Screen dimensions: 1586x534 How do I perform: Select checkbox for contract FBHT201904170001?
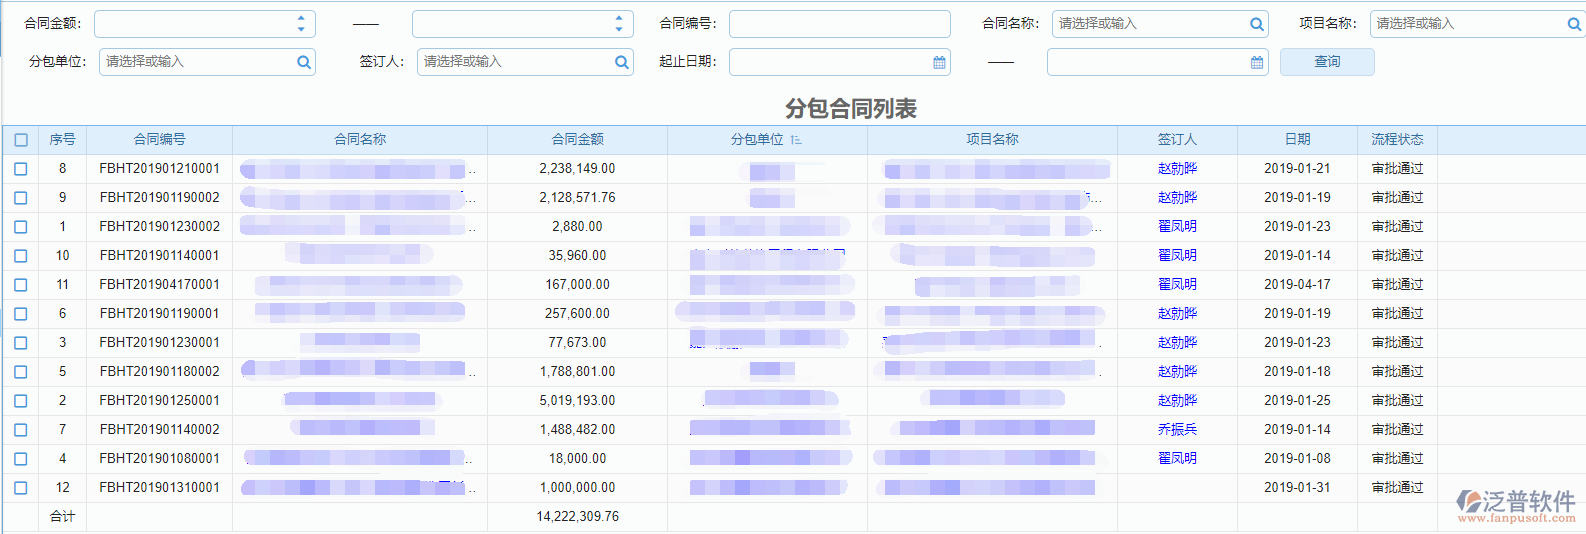[21, 285]
